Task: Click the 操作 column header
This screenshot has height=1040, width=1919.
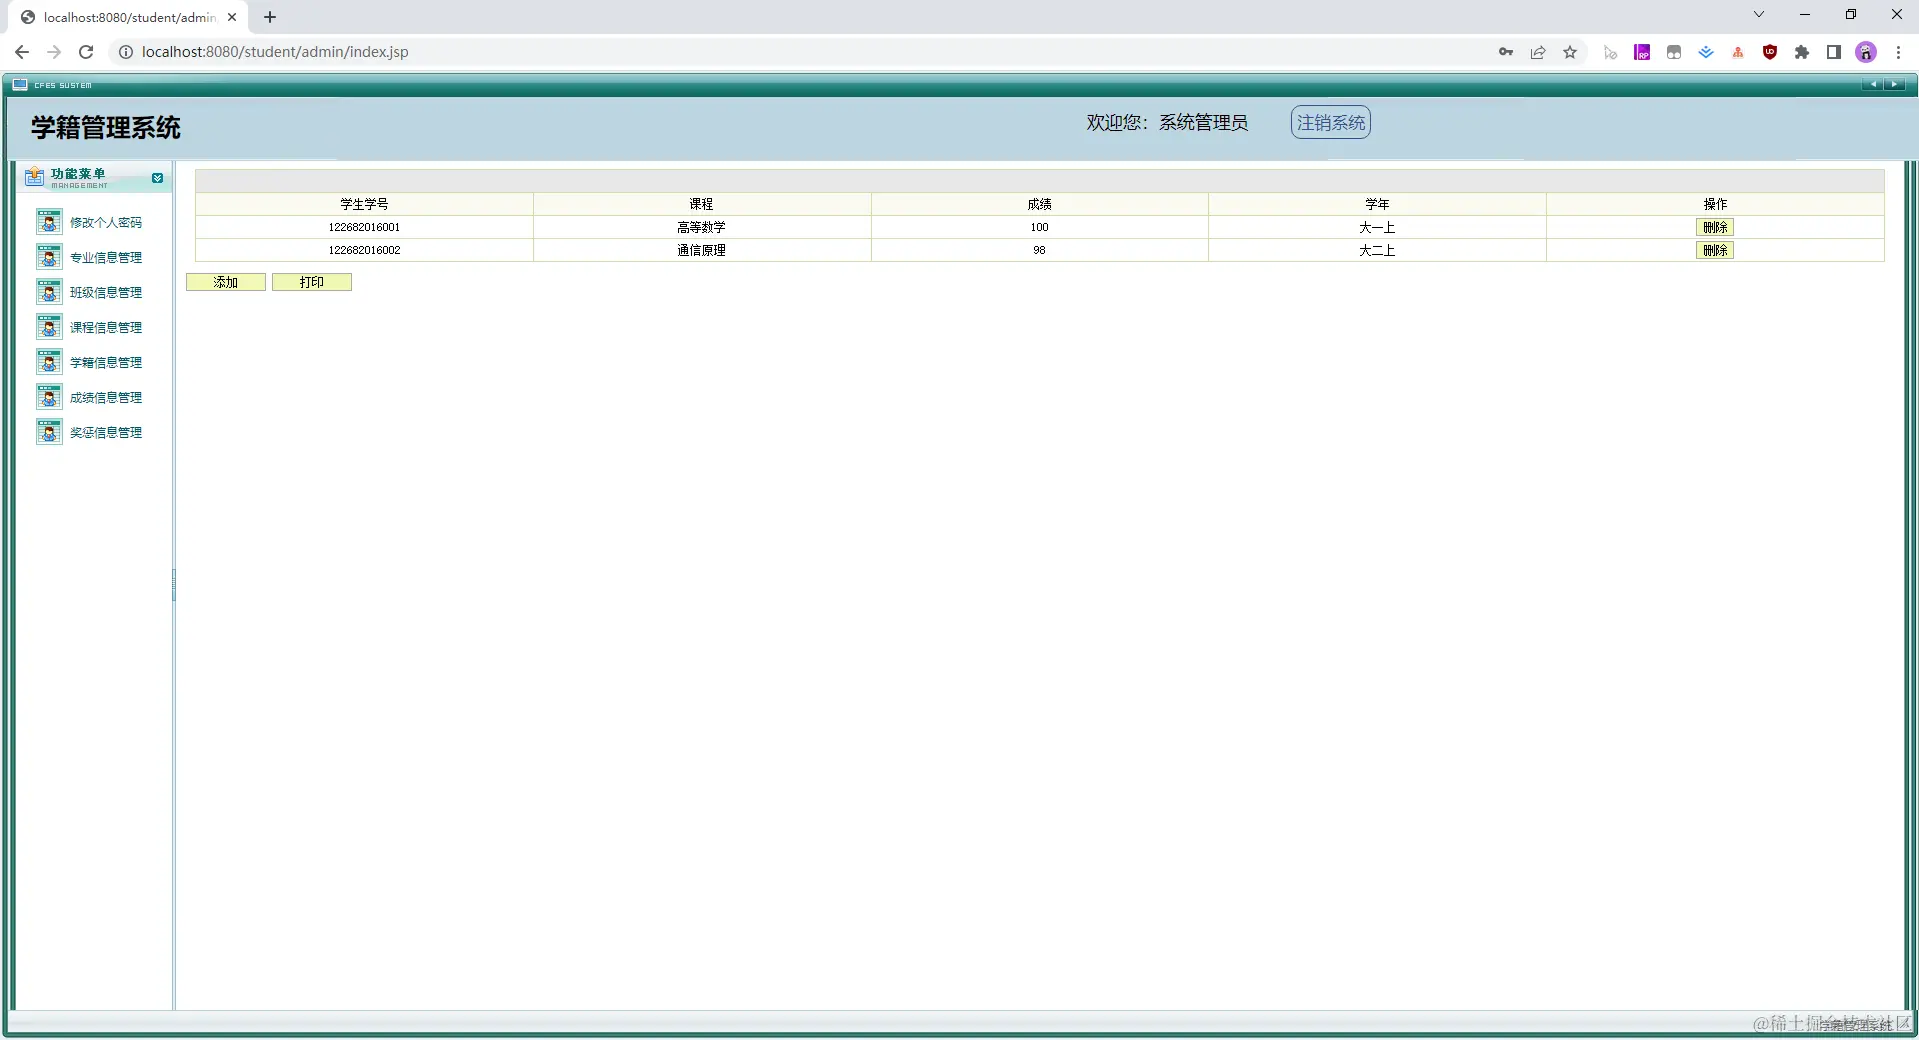Action: 1715,204
